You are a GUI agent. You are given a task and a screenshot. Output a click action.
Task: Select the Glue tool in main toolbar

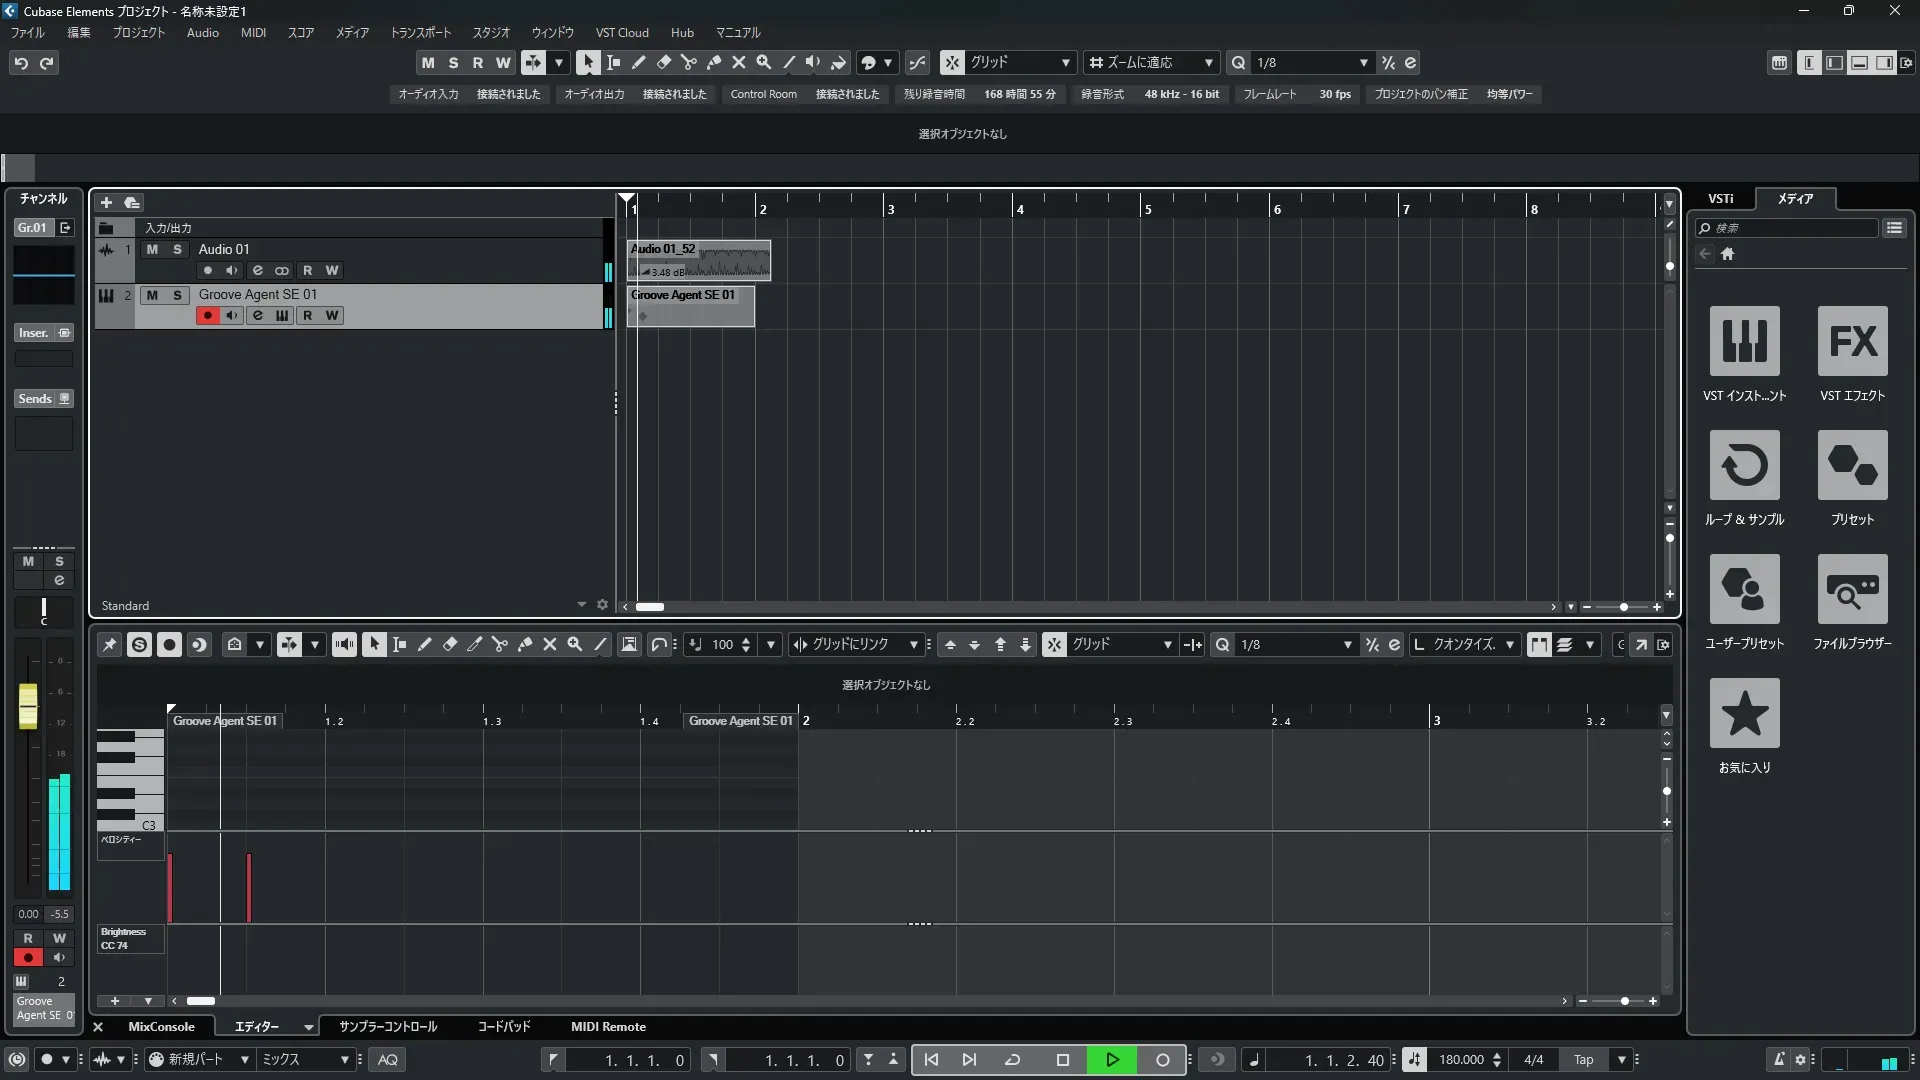tap(713, 63)
